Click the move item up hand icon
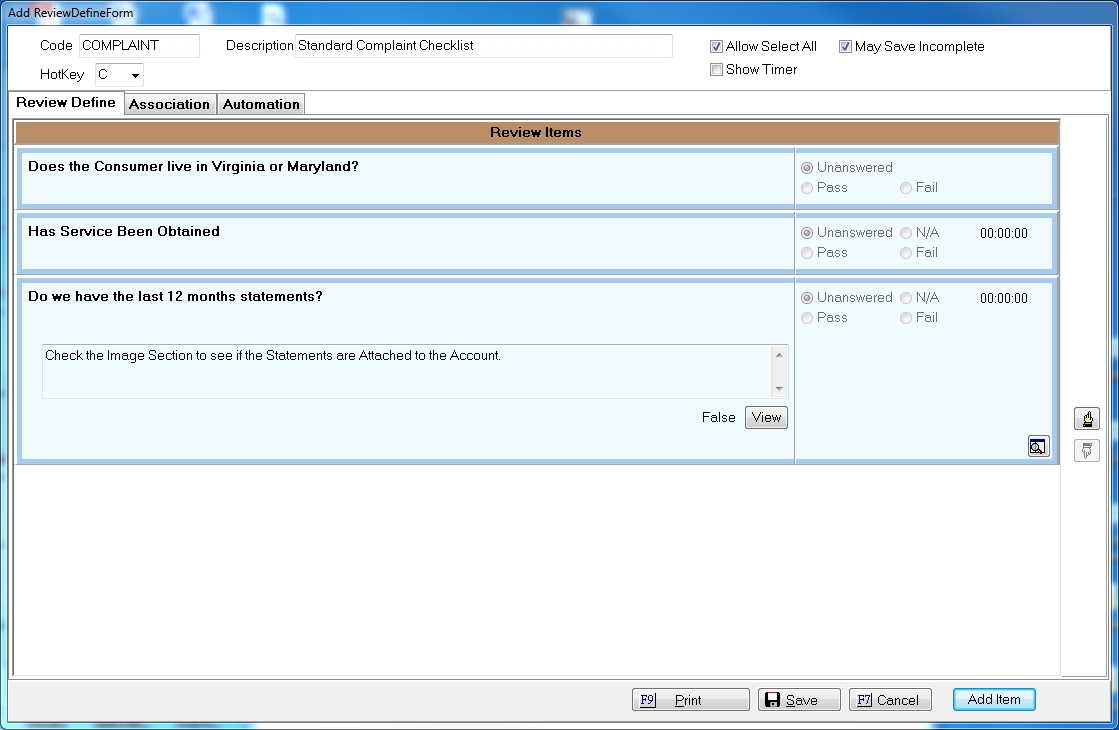 pos(1086,419)
